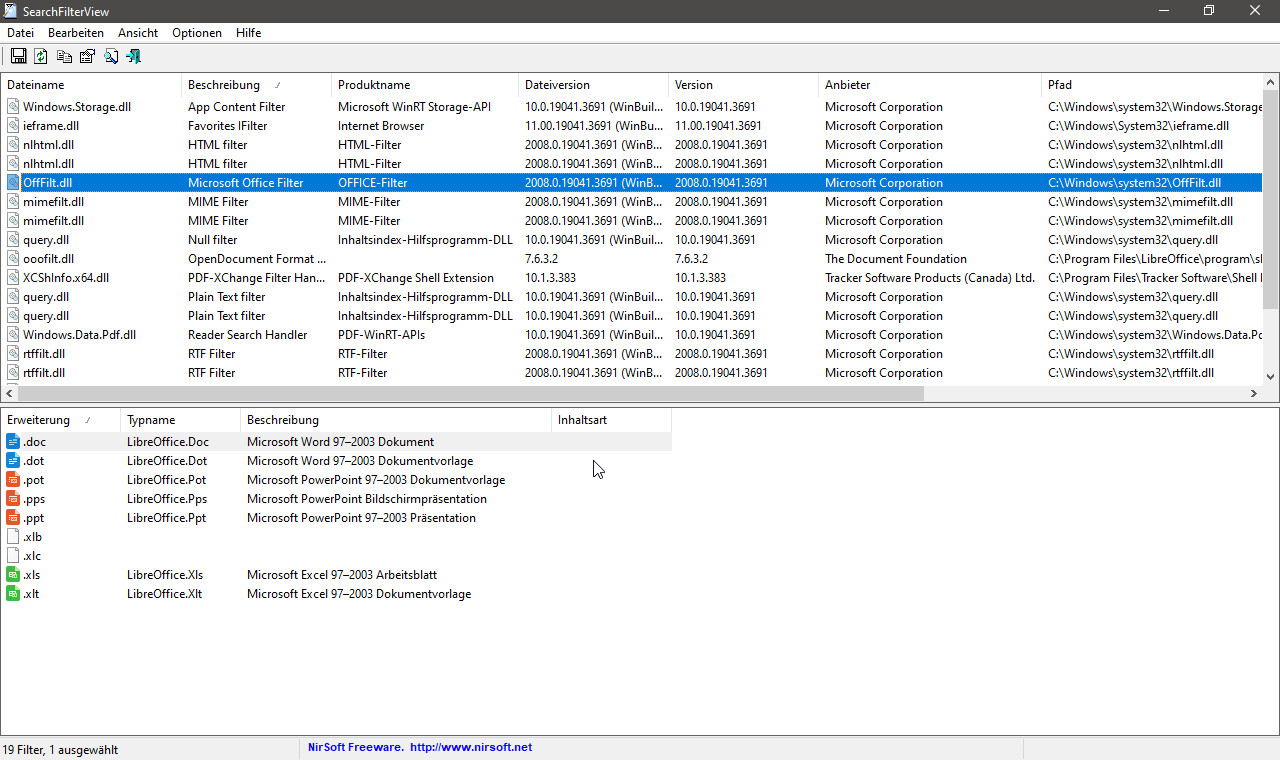
Task: Sort by Inhaltsart column header
Action: tap(611, 420)
